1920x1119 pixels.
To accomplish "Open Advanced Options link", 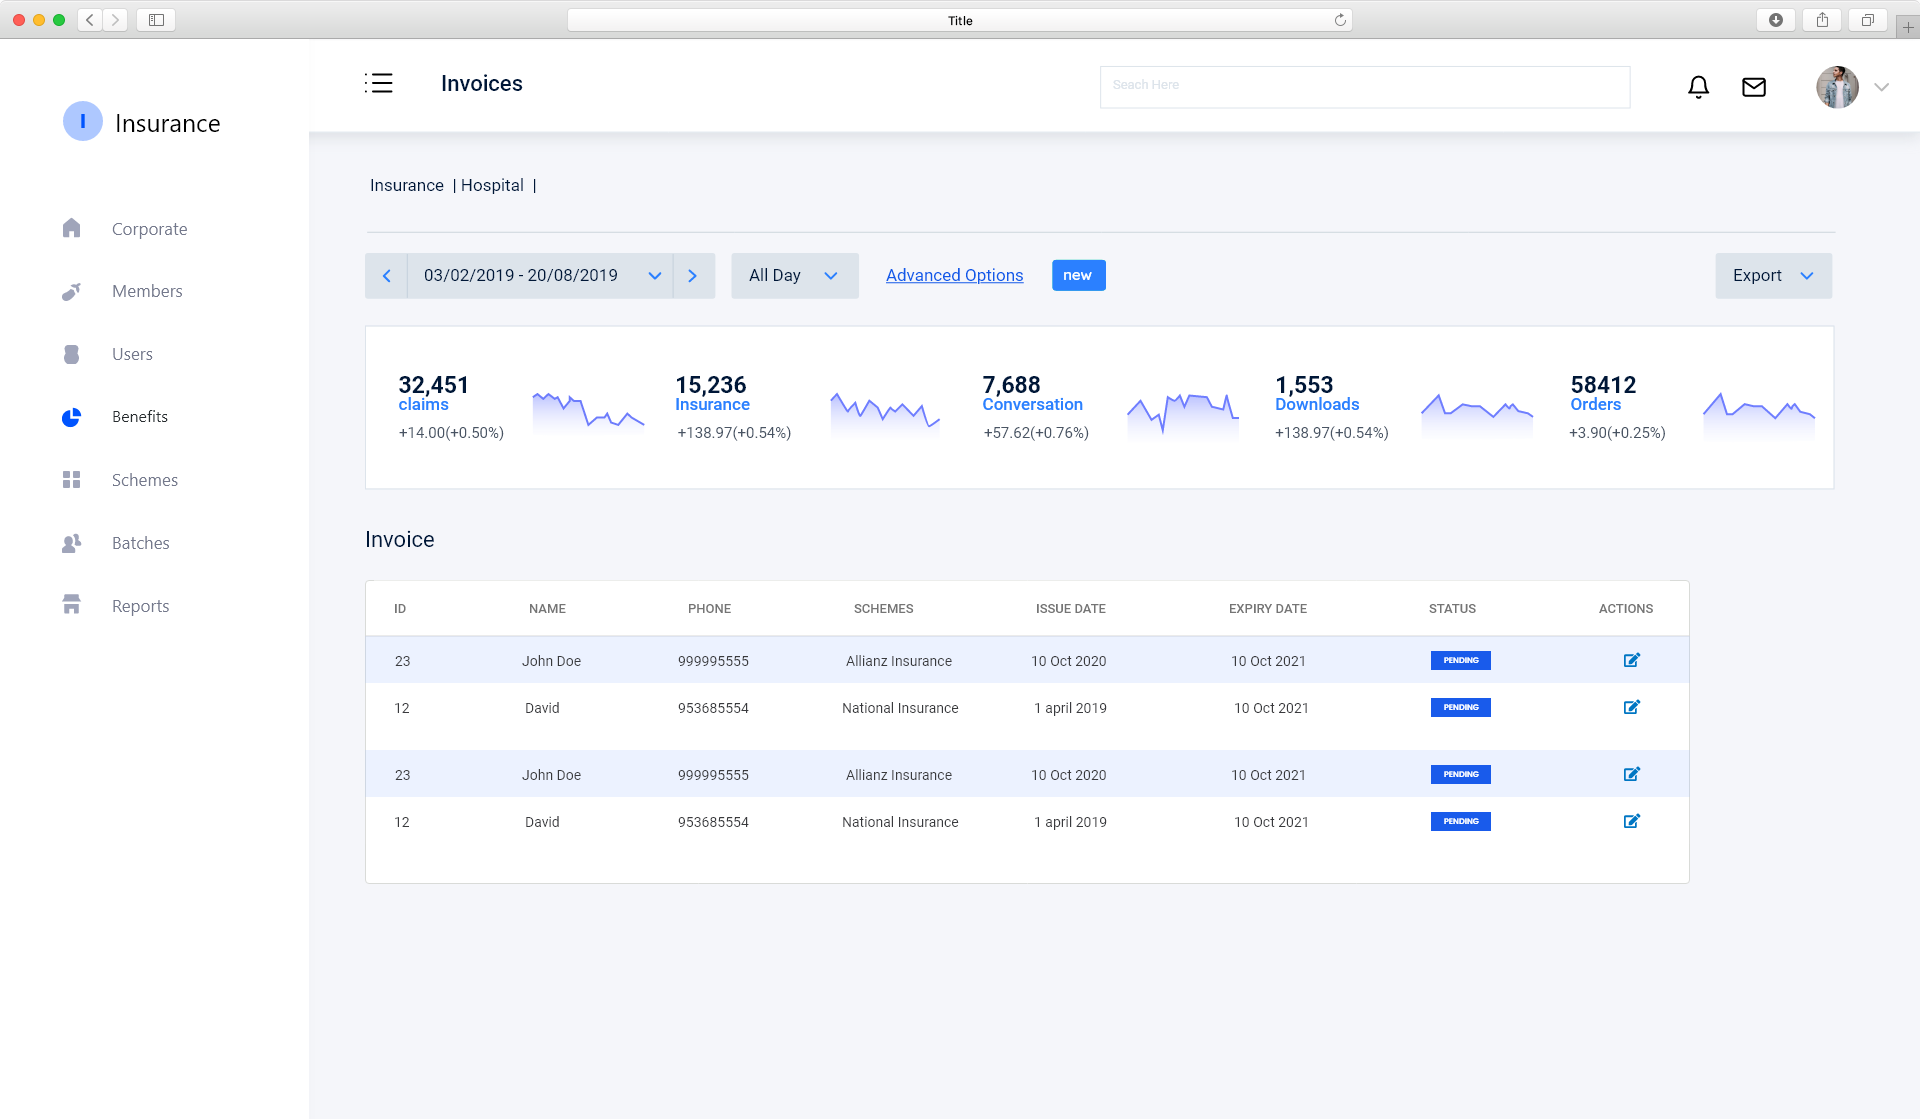I will (x=954, y=276).
